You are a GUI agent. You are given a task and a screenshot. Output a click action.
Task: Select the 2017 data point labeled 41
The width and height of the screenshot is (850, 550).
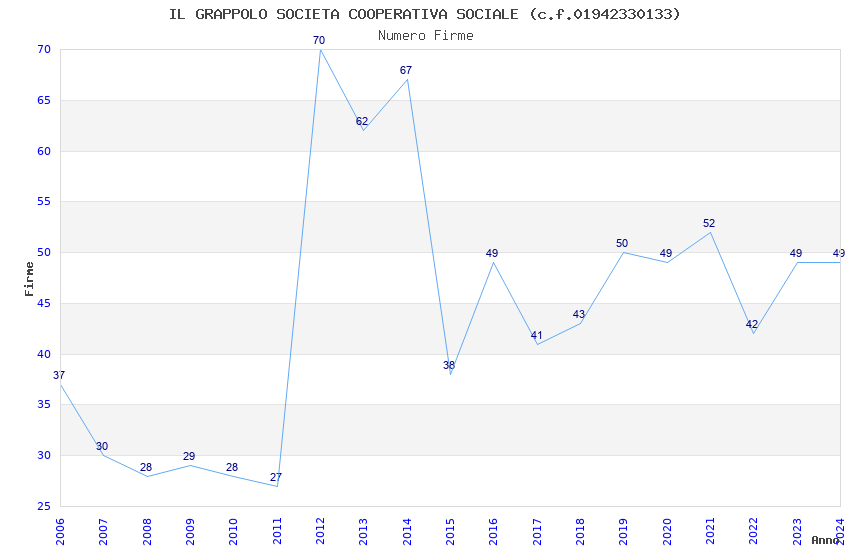[x=536, y=335]
